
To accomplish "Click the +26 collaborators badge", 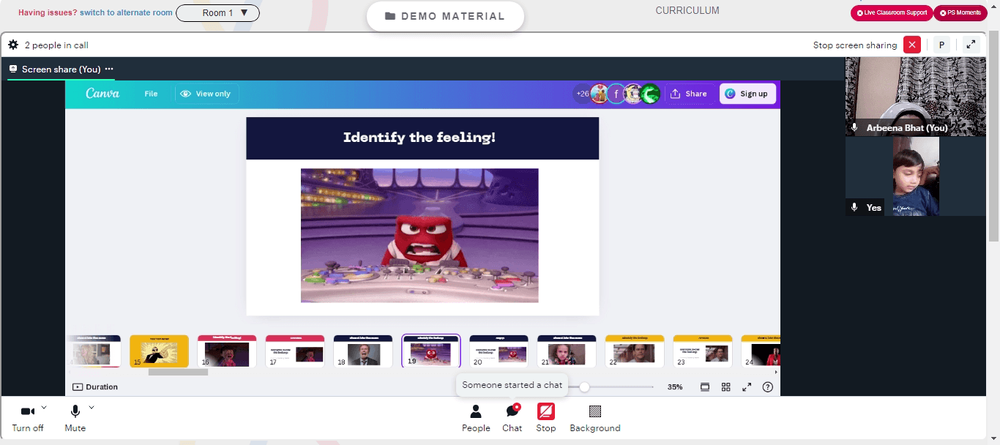I will [x=582, y=94].
